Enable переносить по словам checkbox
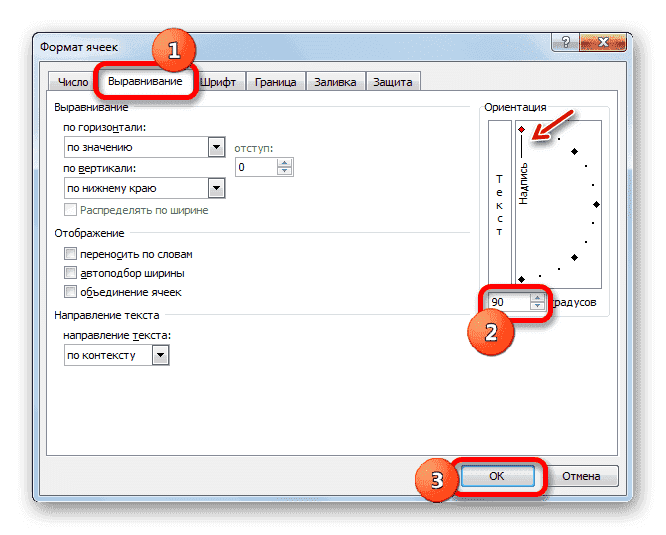Viewport: 666px width, 535px height. click(70, 254)
